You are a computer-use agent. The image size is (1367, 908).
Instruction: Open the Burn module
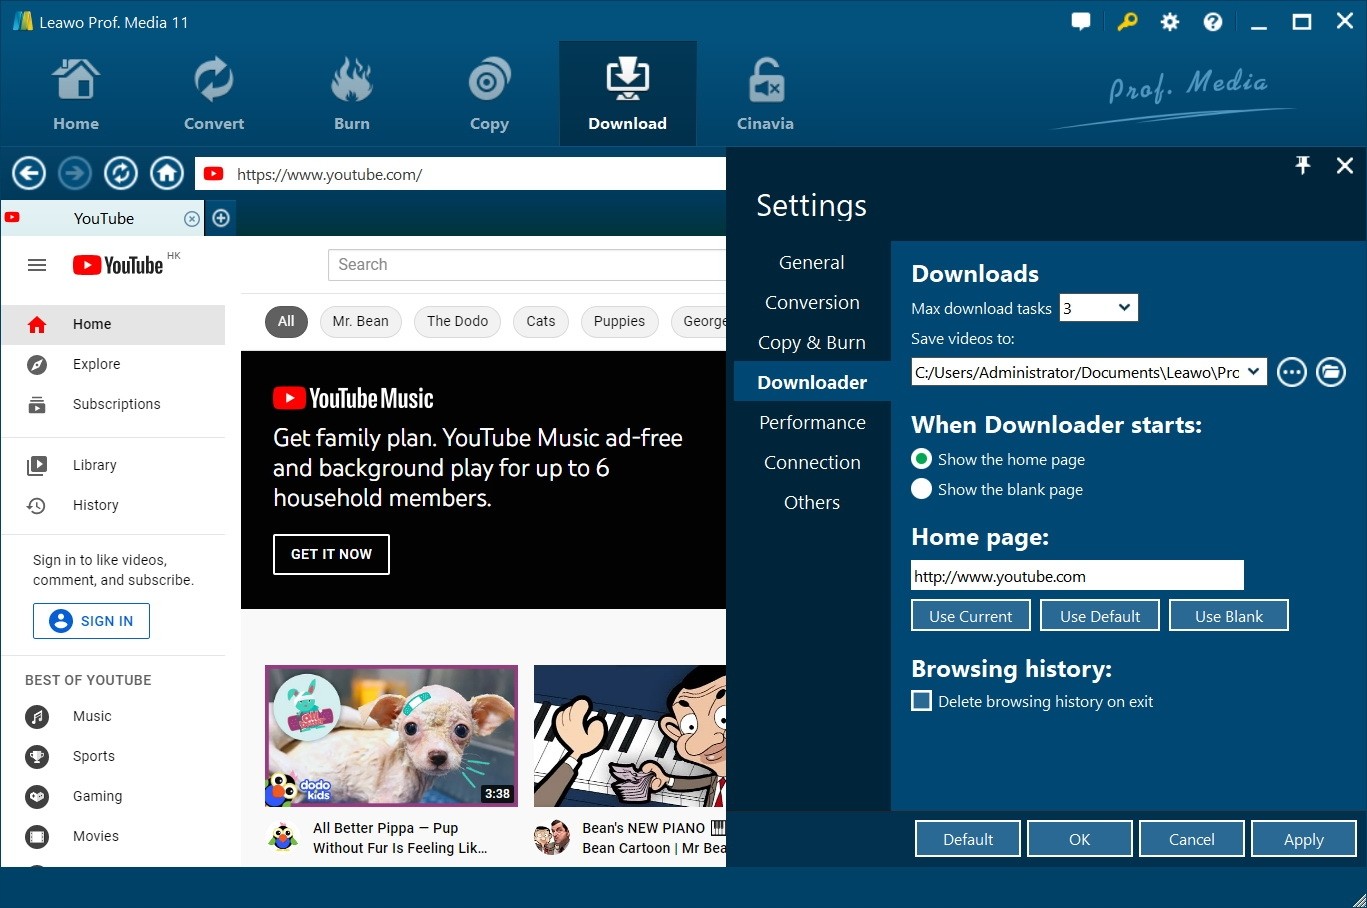pos(352,95)
